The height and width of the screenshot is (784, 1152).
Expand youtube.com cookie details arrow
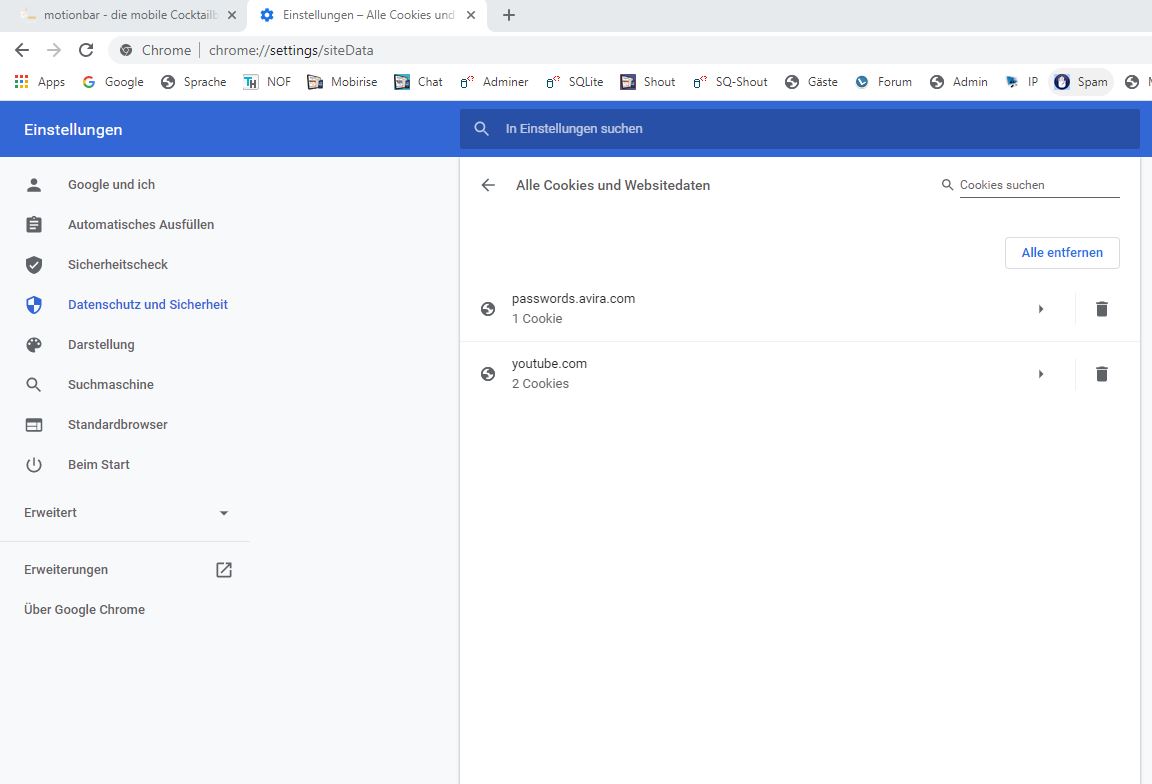pos(1041,374)
